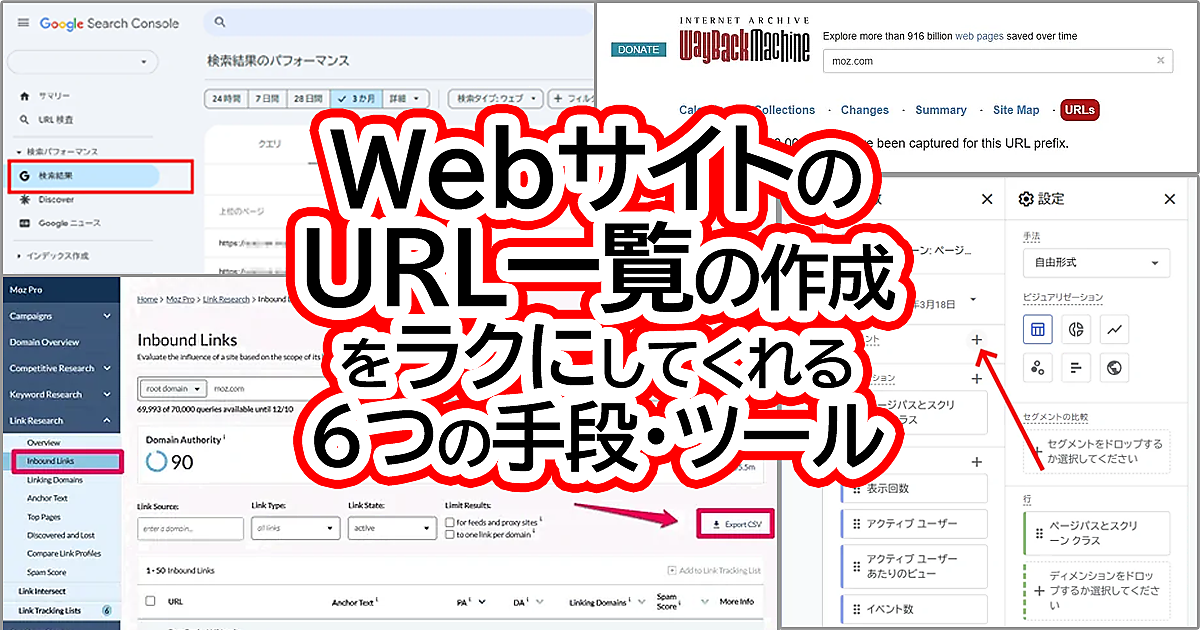Open the Search Console hamburger menu
Viewport: 1200px width, 630px height.
pyautogui.click(x=22, y=23)
